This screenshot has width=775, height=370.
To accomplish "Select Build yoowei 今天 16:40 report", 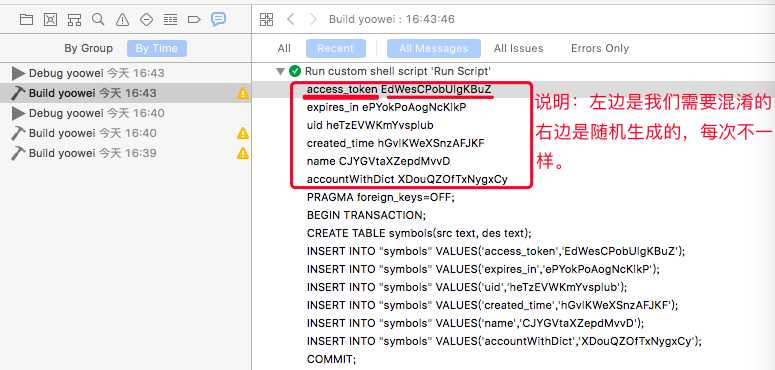I will tap(126, 133).
